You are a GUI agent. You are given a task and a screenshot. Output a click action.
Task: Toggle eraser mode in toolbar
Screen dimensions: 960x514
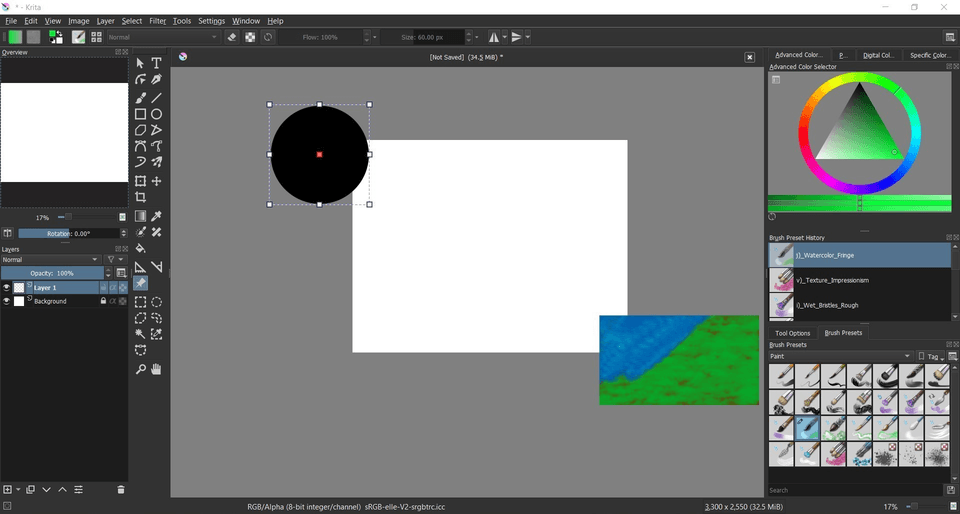(x=232, y=37)
